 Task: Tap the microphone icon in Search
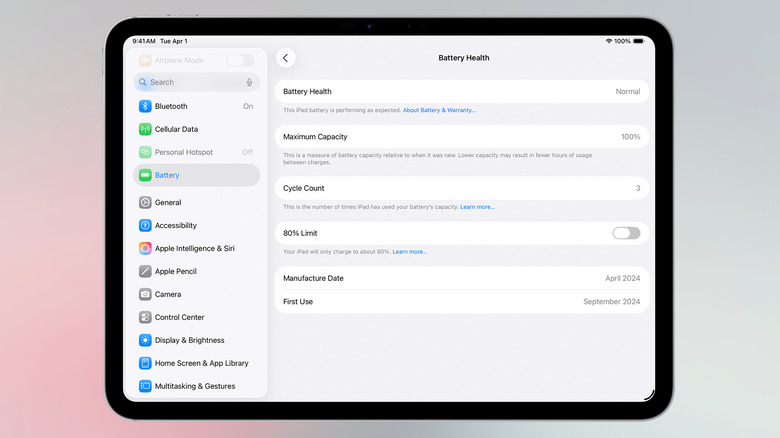point(249,82)
